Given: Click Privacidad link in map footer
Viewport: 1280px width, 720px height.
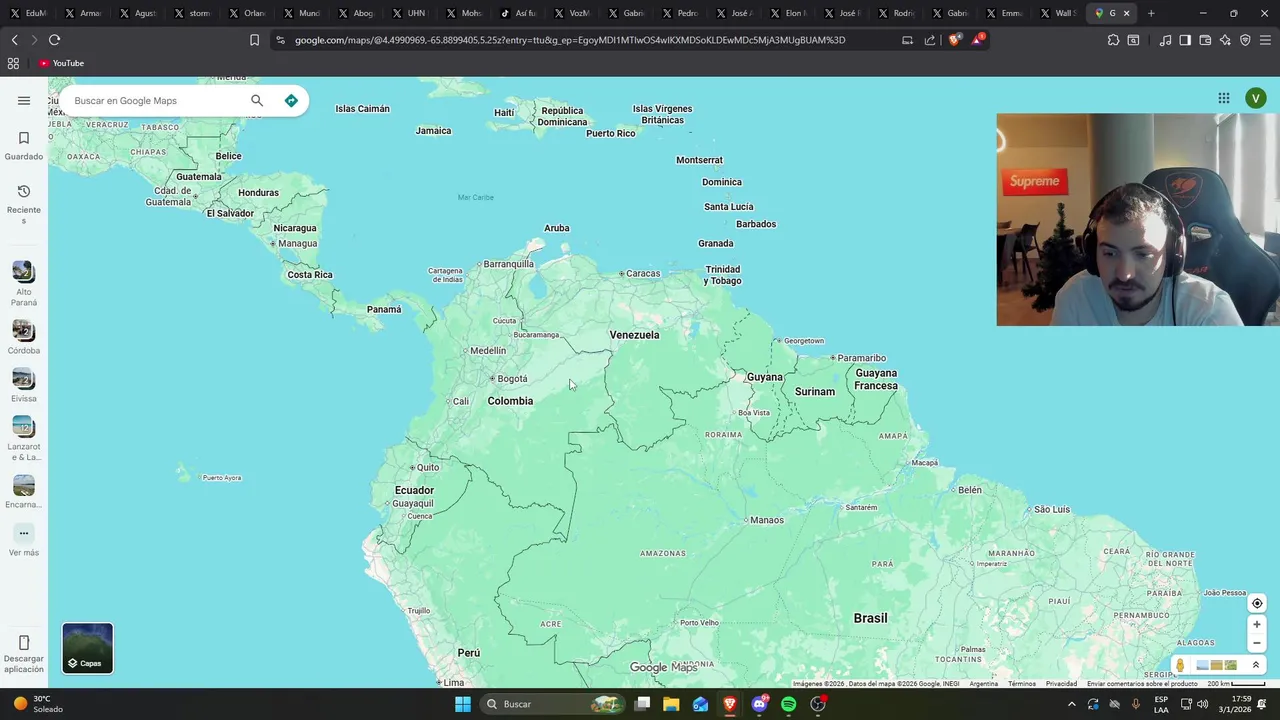Looking at the screenshot, I should 1061,684.
